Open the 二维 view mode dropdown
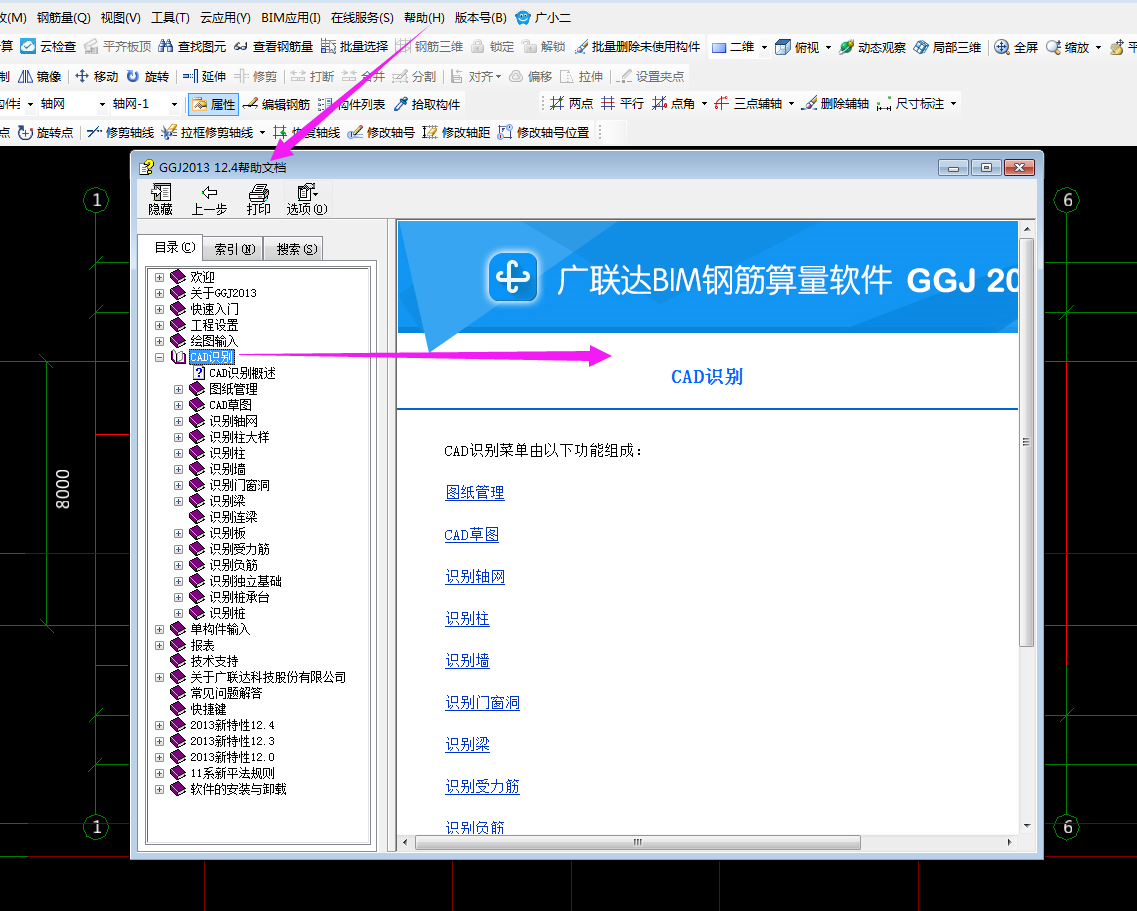The image size is (1137, 911). (x=764, y=47)
